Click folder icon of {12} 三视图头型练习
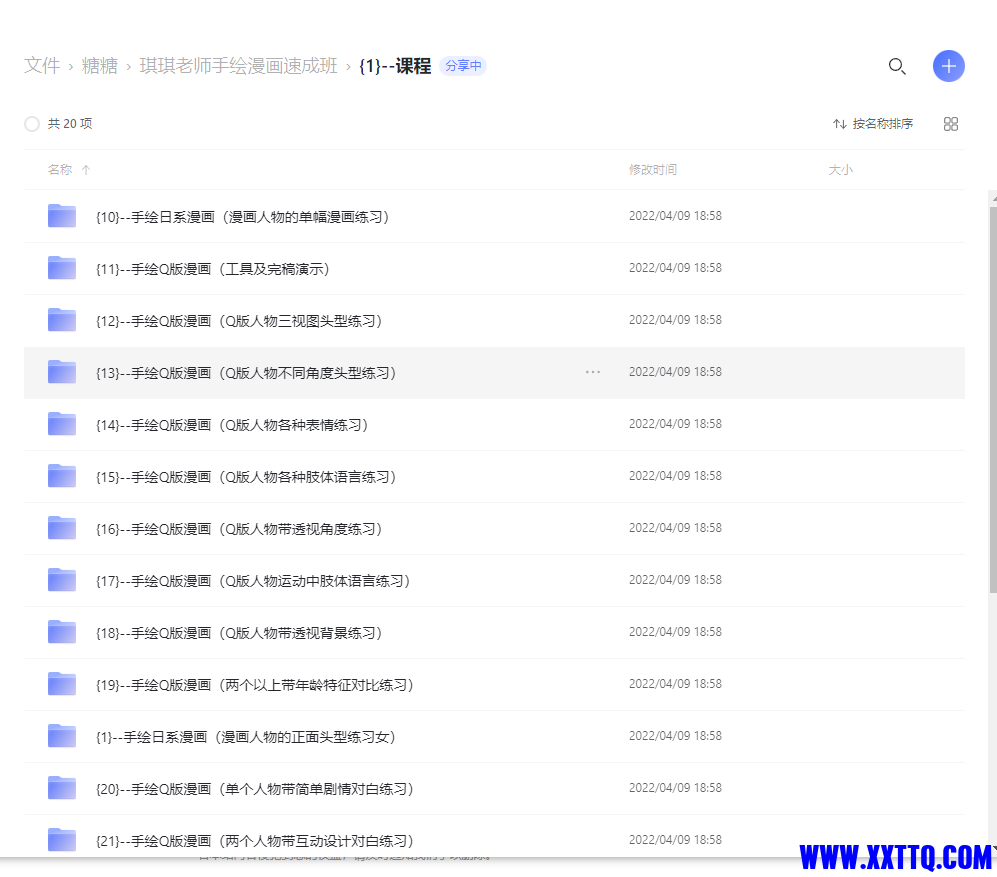 (62, 320)
